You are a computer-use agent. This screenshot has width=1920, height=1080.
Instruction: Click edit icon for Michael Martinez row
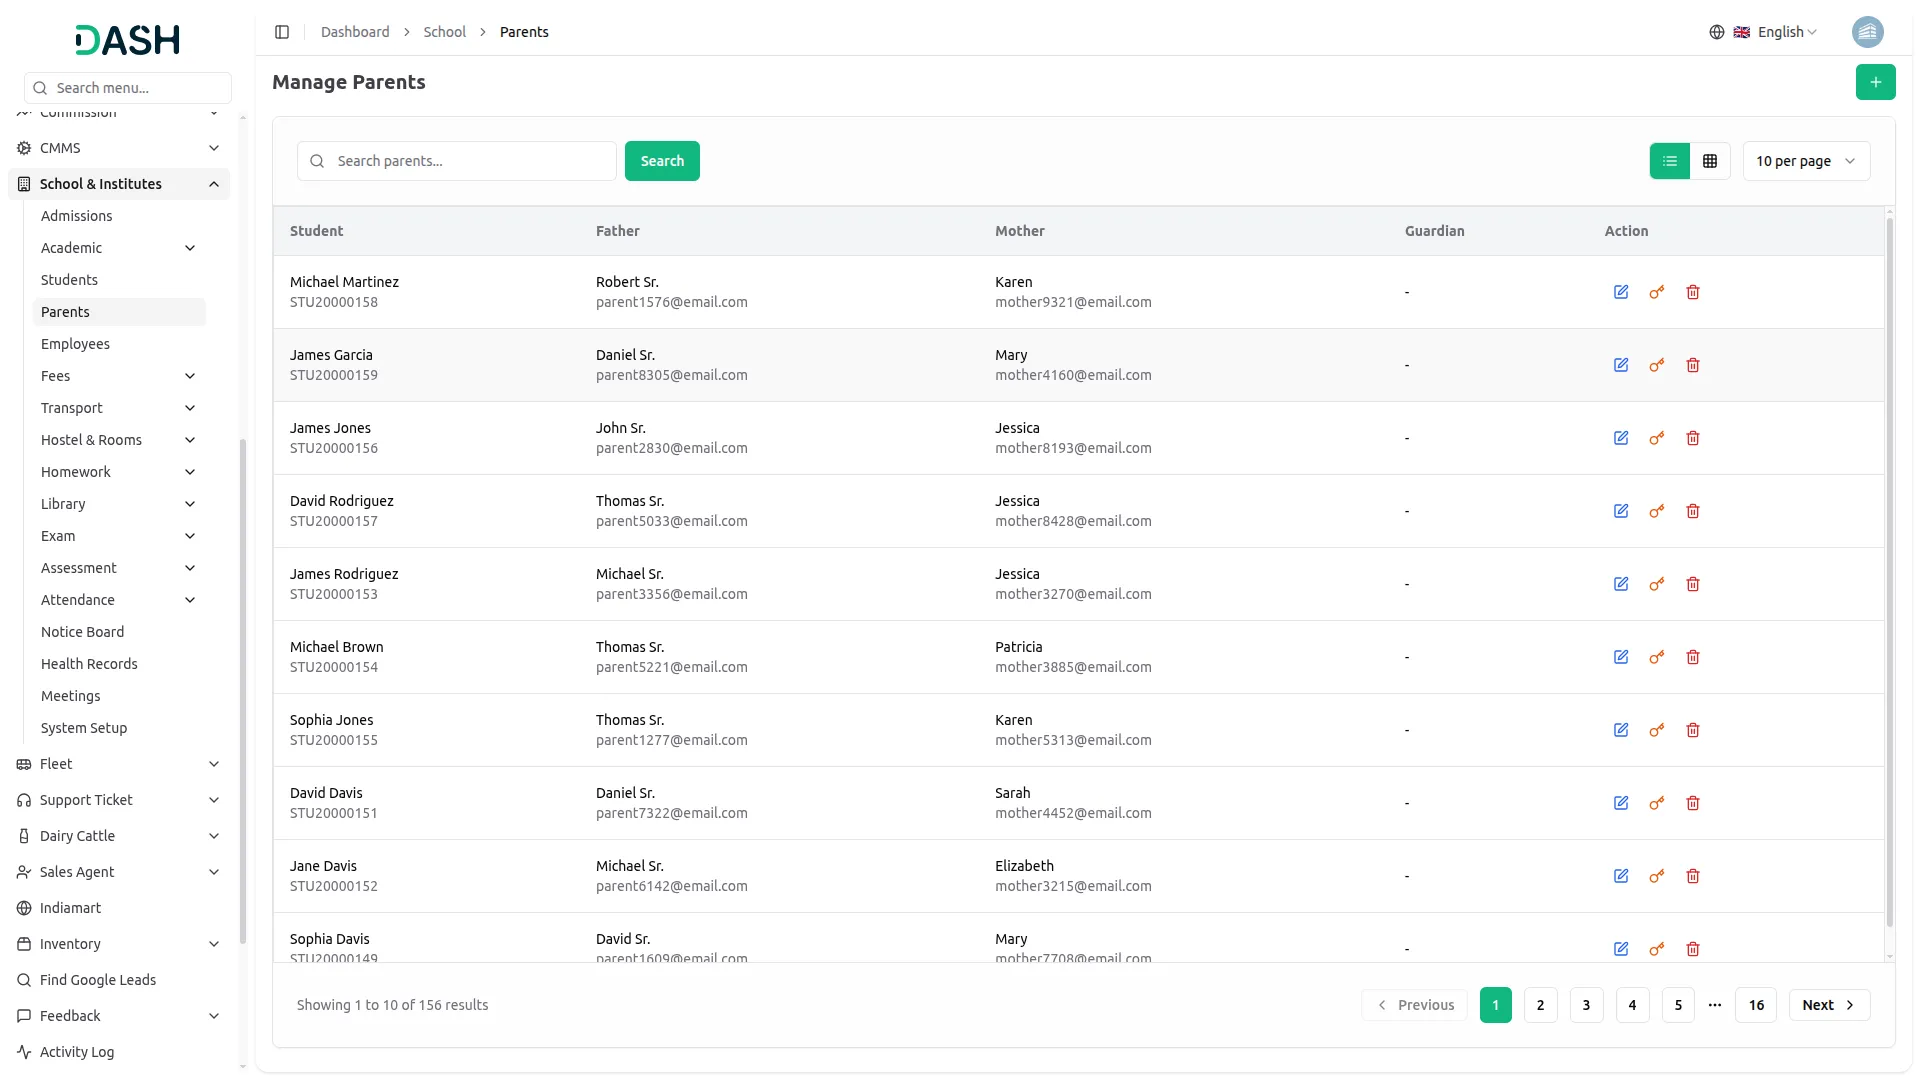[1621, 292]
